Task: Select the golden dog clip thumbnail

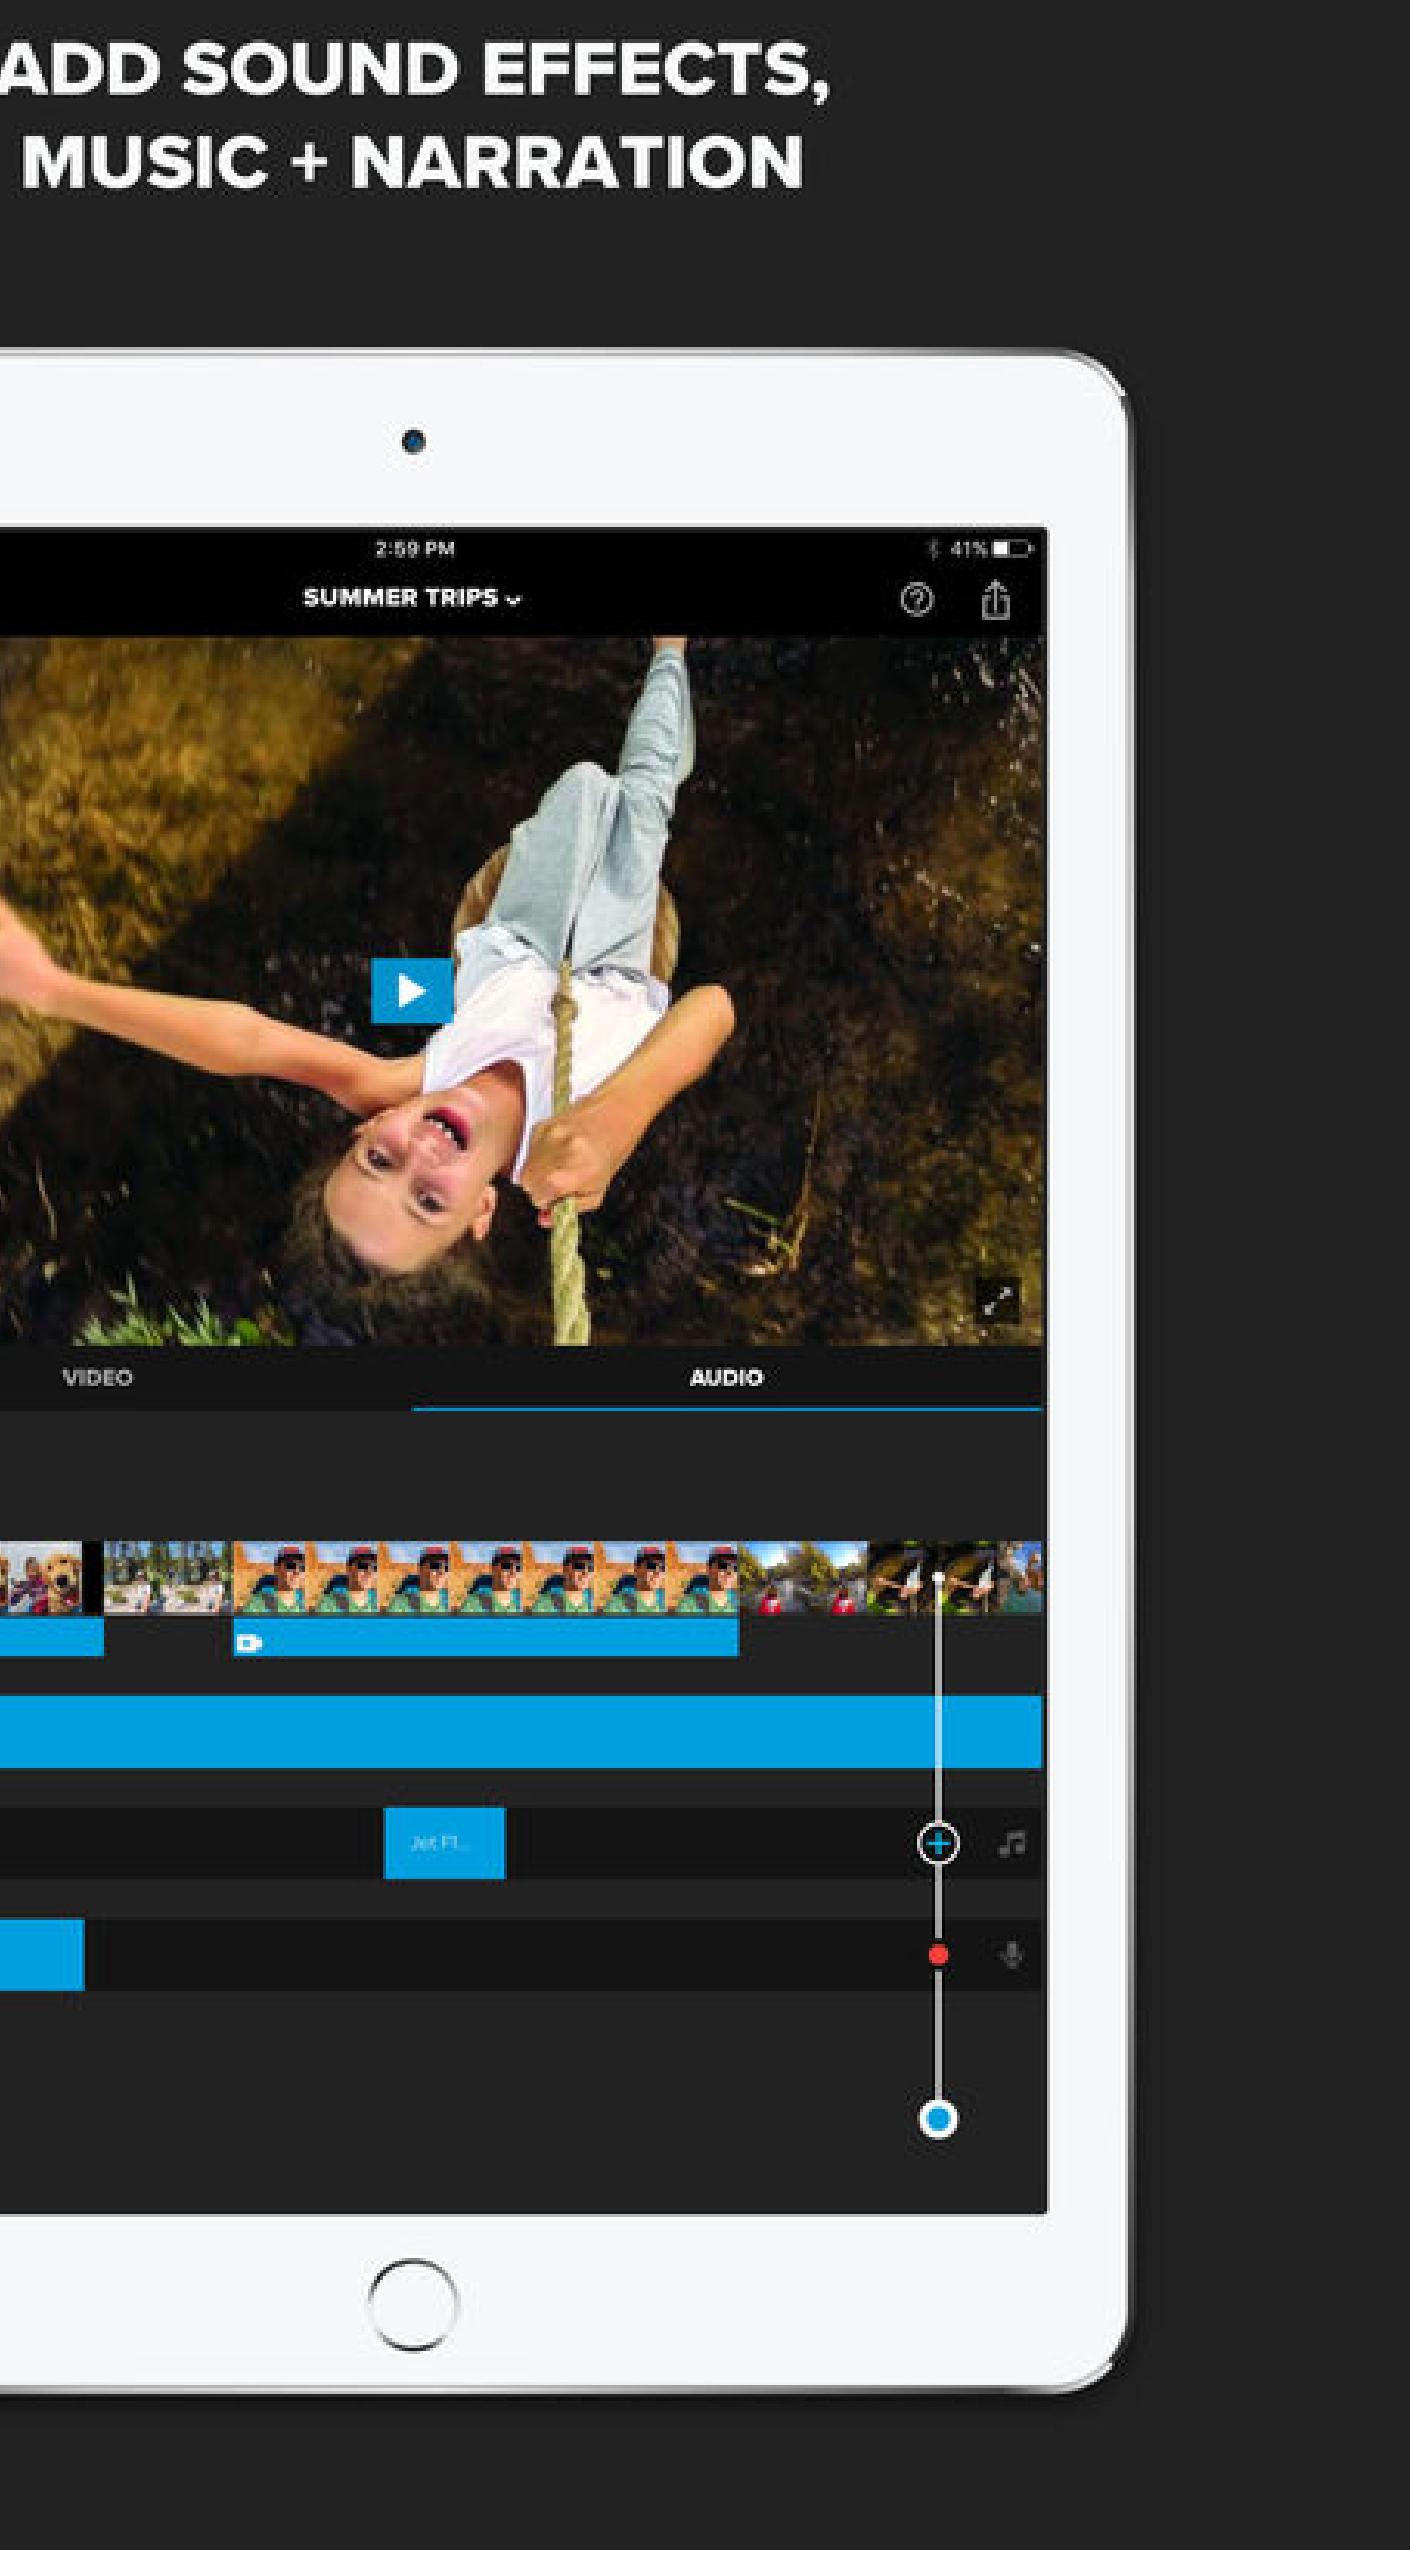Action: click(x=41, y=1577)
